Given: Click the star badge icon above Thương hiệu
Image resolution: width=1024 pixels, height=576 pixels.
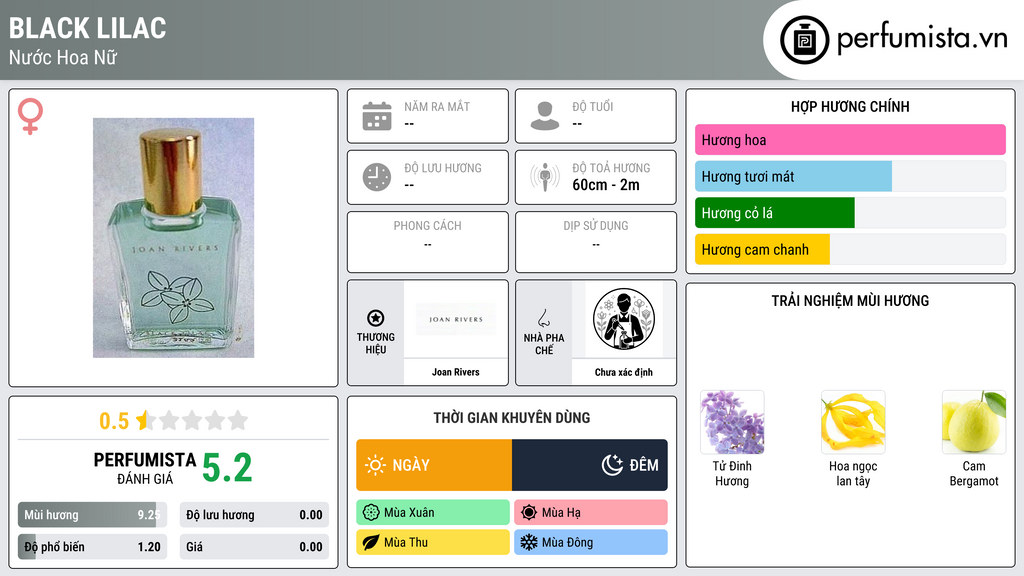Looking at the screenshot, I should 376,318.
